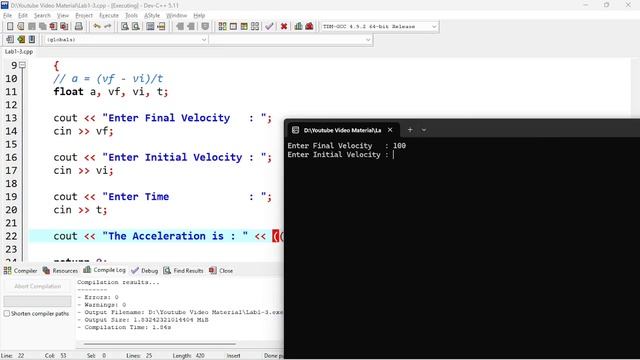Click the Save All toolbar icon
The image size is (640, 360).
coord(42,26)
